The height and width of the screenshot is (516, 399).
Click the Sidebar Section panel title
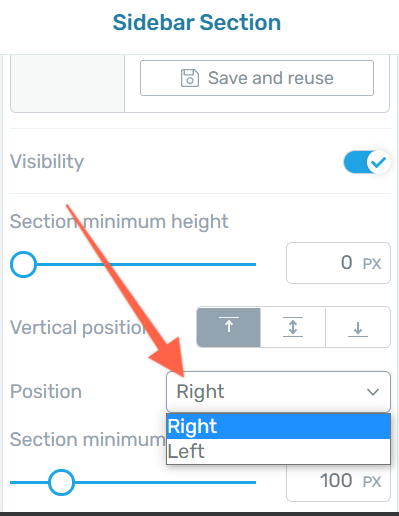[197, 23]
